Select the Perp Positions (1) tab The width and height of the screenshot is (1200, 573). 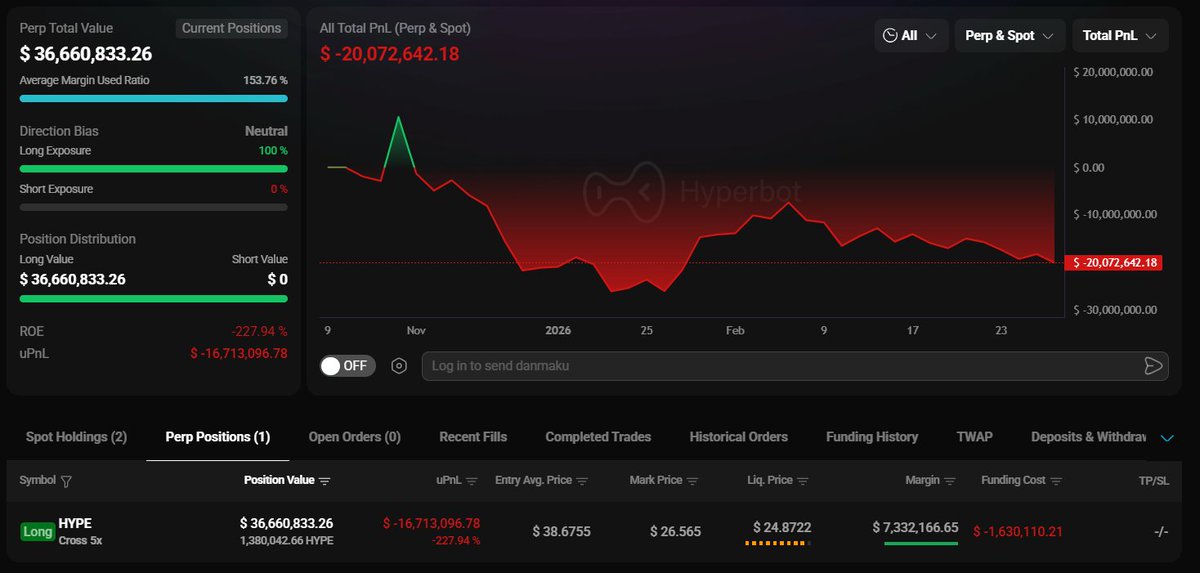[218, 437]
